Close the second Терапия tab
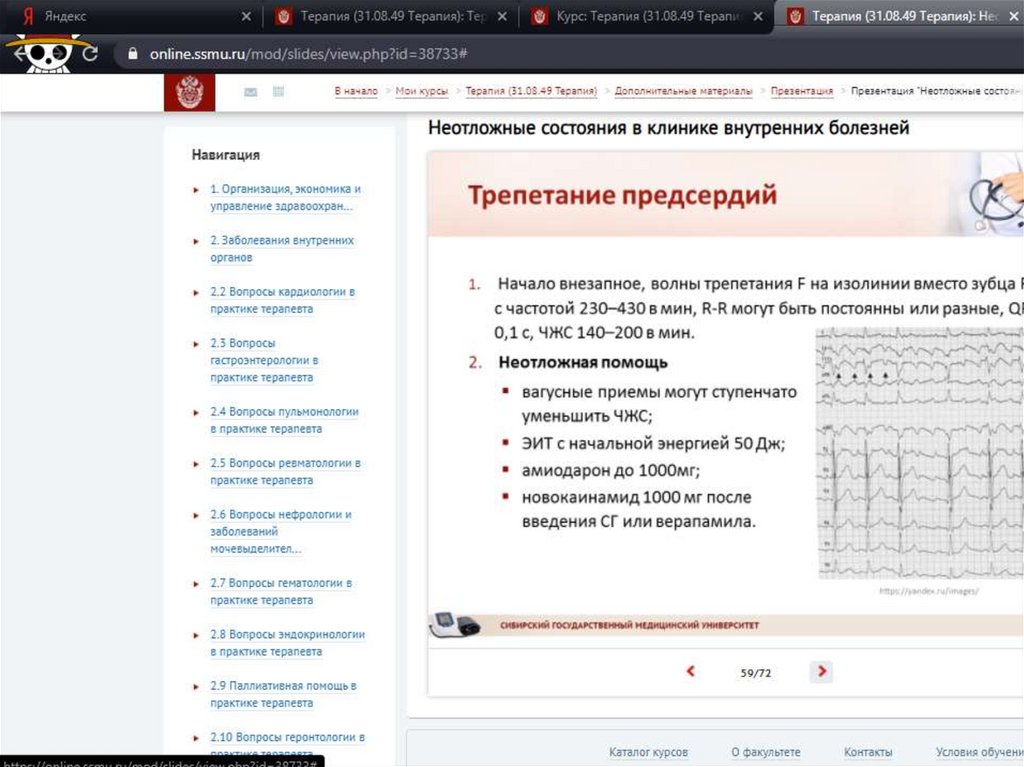This screenshot has height=767, width=1024. pyautogui.click(x=502, y=16)
